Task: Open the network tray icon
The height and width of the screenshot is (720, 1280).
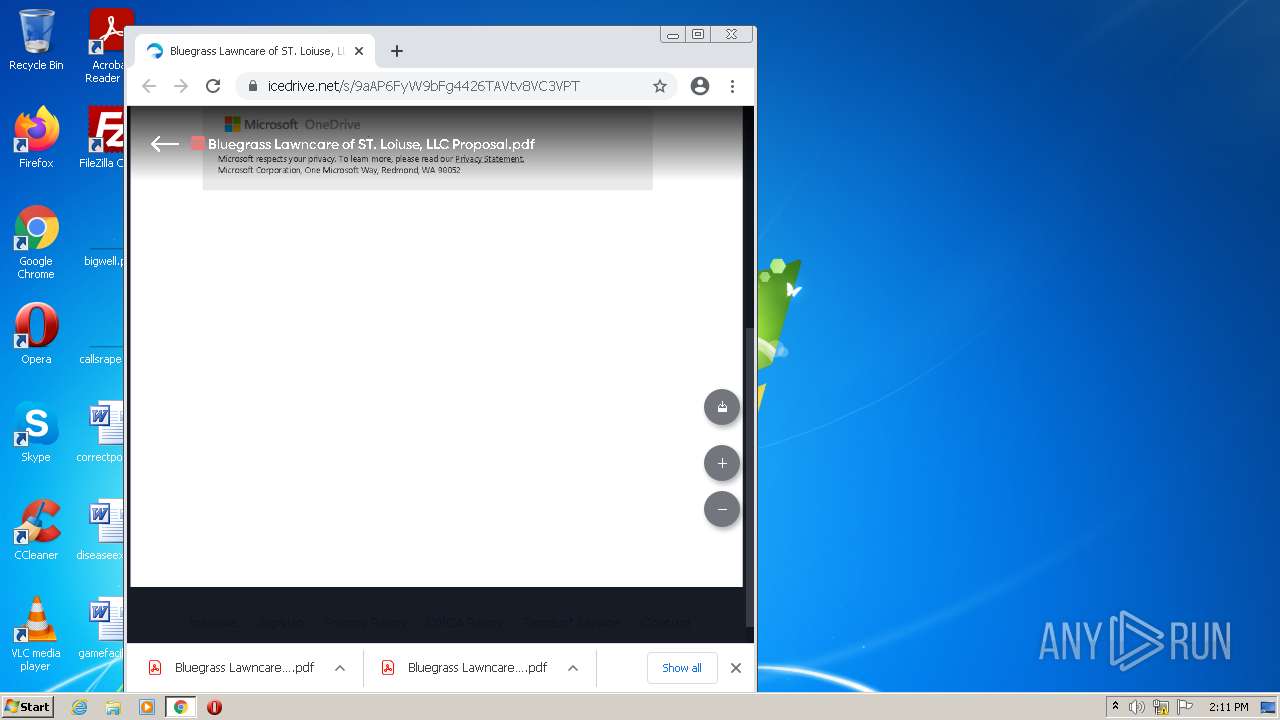Action: coord(1161,707)
